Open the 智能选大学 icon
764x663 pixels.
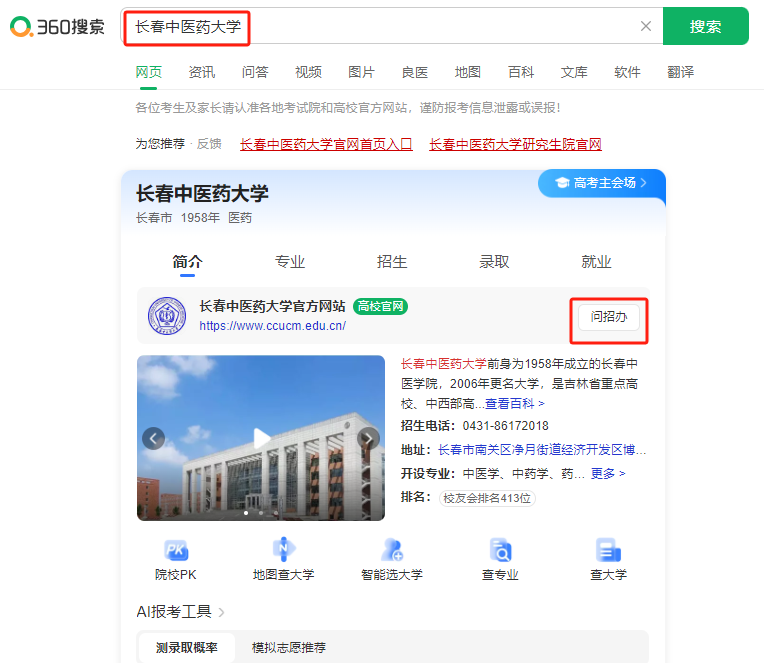click(391, 550)
